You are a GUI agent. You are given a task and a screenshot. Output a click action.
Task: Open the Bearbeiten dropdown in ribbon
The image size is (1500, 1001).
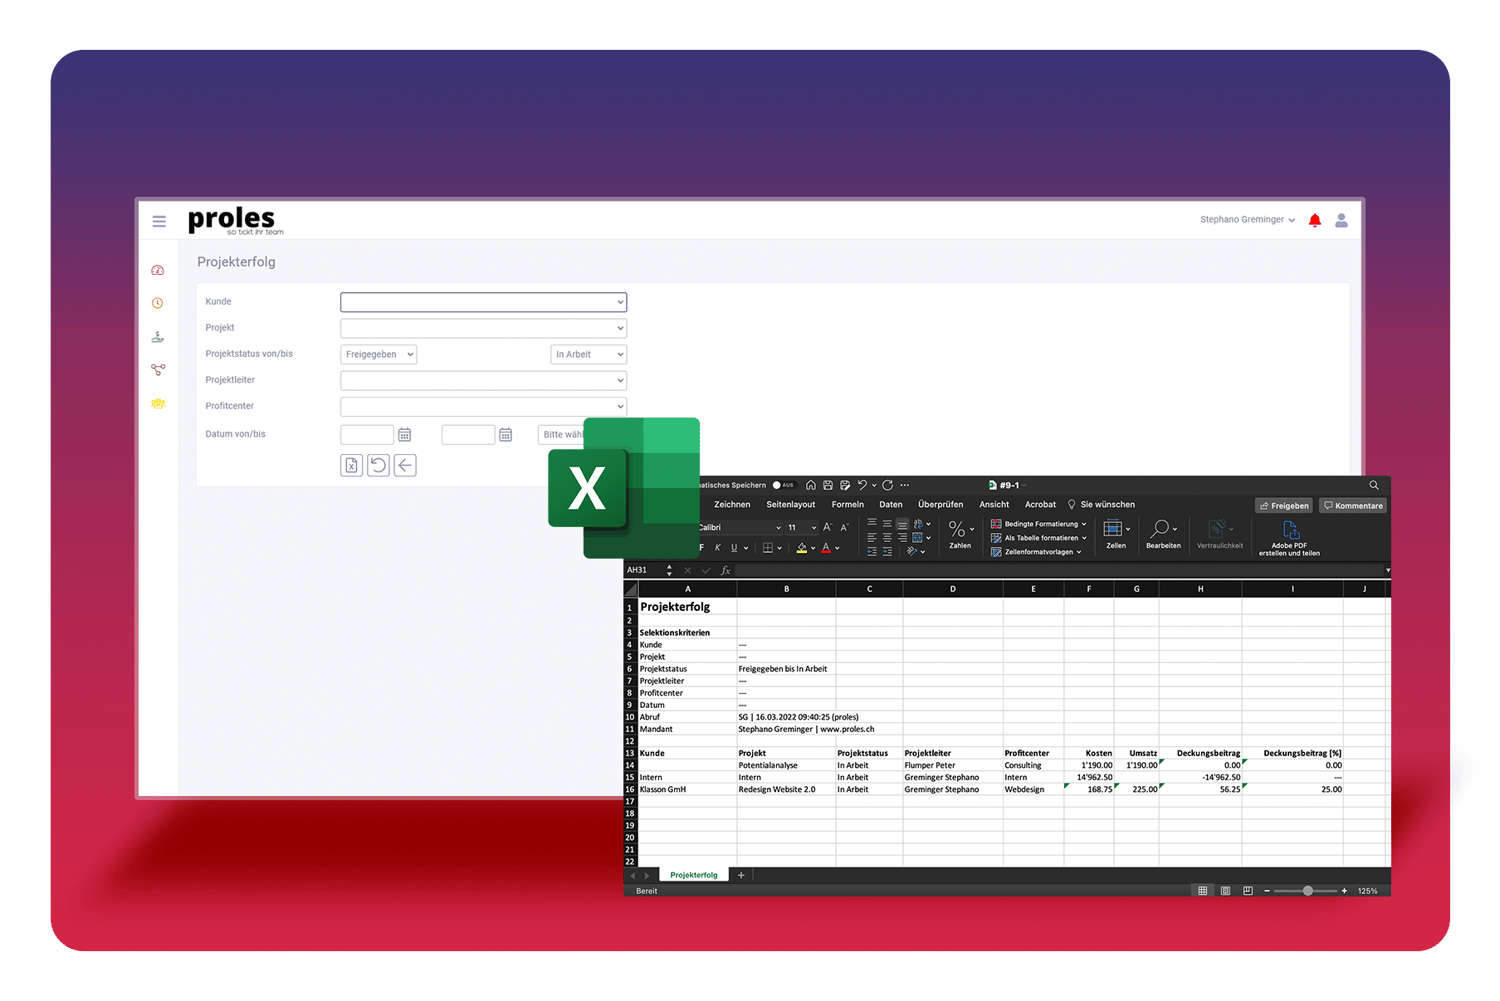(x=1163, y=534)
